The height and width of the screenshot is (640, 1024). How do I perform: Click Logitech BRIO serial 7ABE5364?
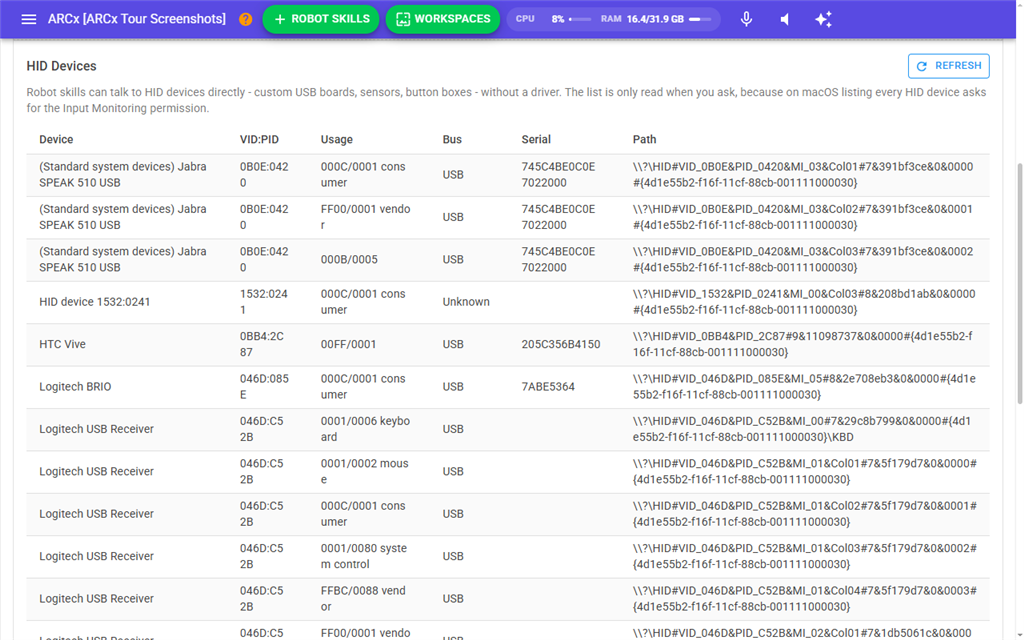(x=548, y=387)
